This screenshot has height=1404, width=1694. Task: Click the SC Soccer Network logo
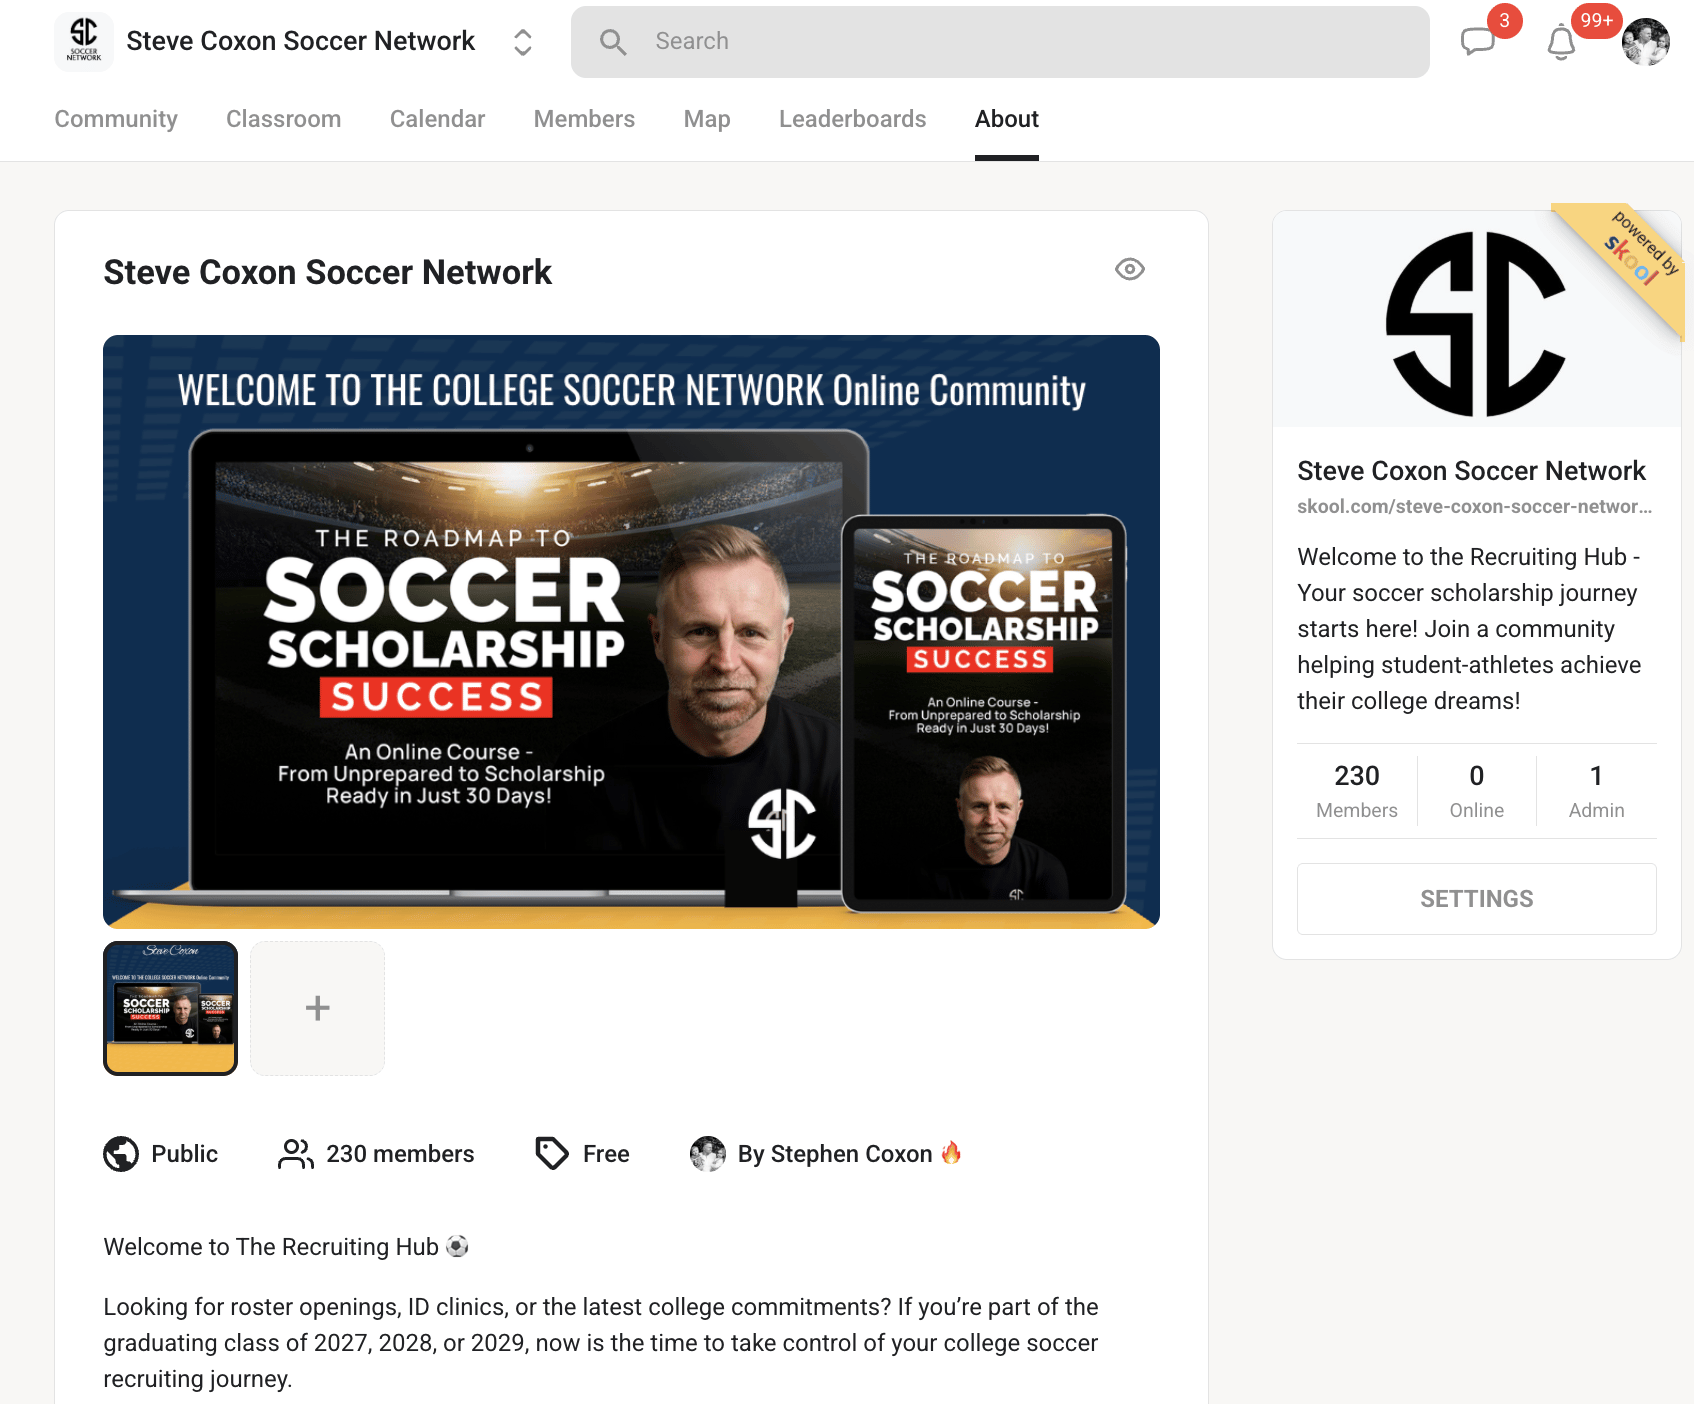click(x=84, y=42)
